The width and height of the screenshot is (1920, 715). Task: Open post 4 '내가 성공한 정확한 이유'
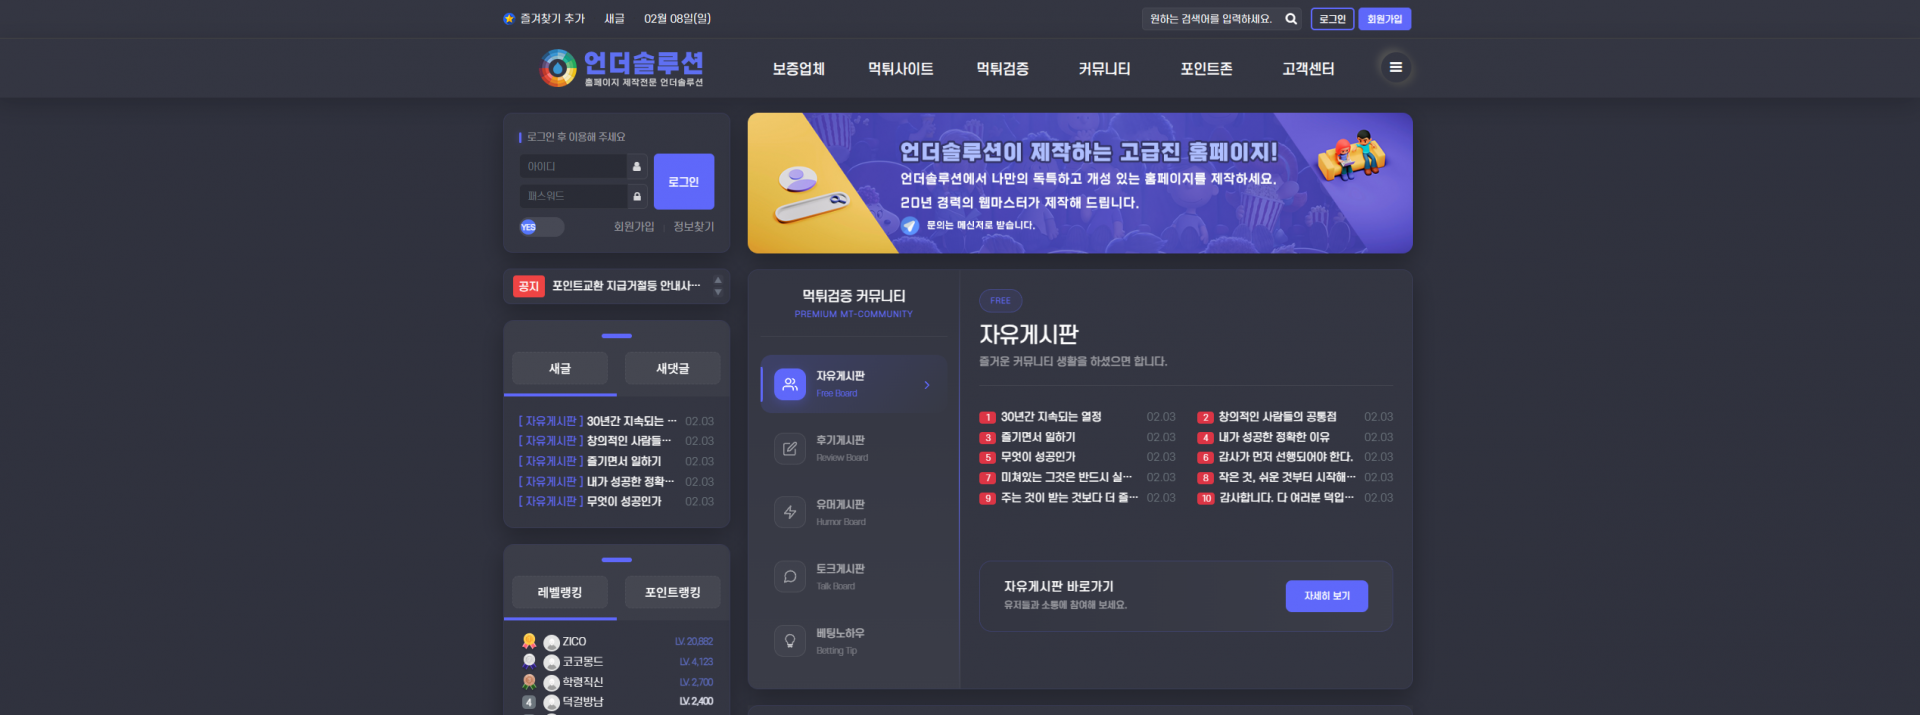[x=1274, y=437]
